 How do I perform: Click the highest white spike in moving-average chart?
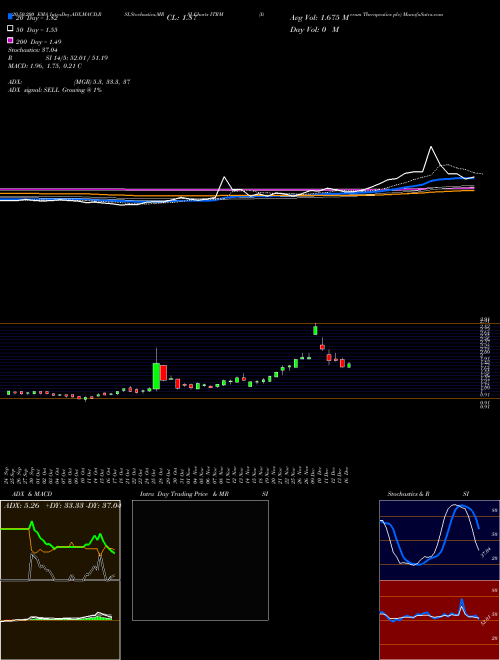431,147
